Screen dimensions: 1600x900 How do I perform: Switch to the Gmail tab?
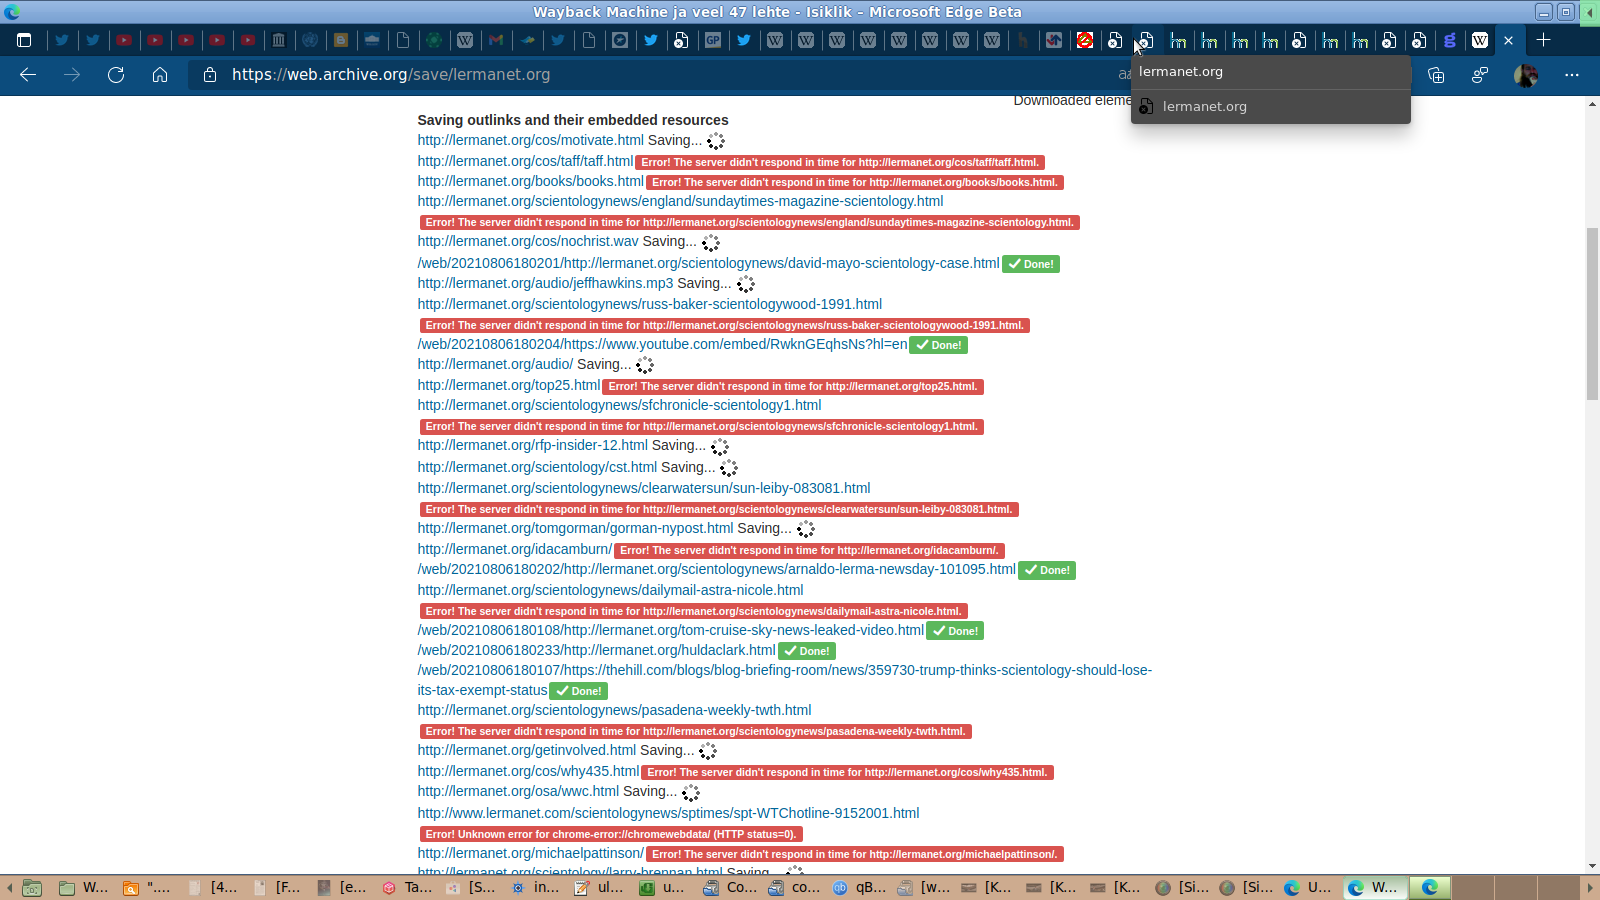pyautogui.click(x=496, y=40)
